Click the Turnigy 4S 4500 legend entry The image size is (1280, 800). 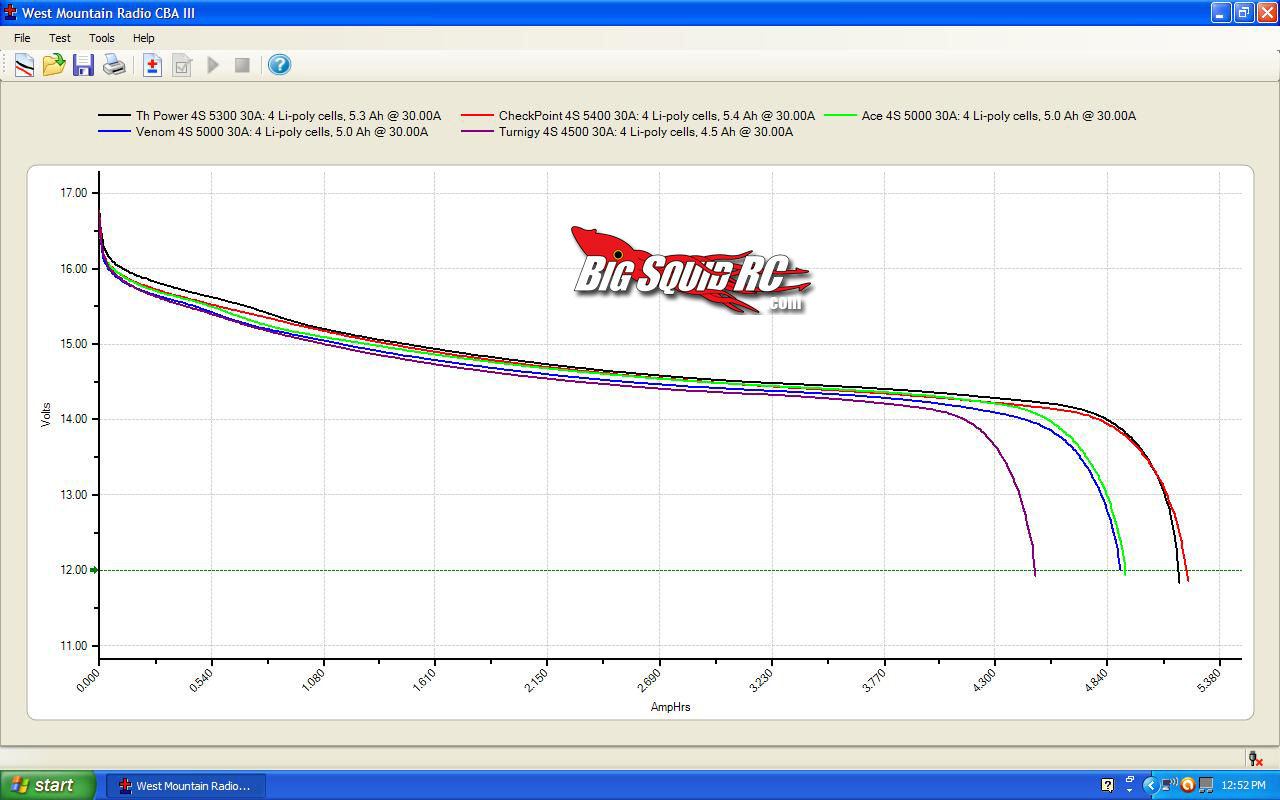(627, 131)
